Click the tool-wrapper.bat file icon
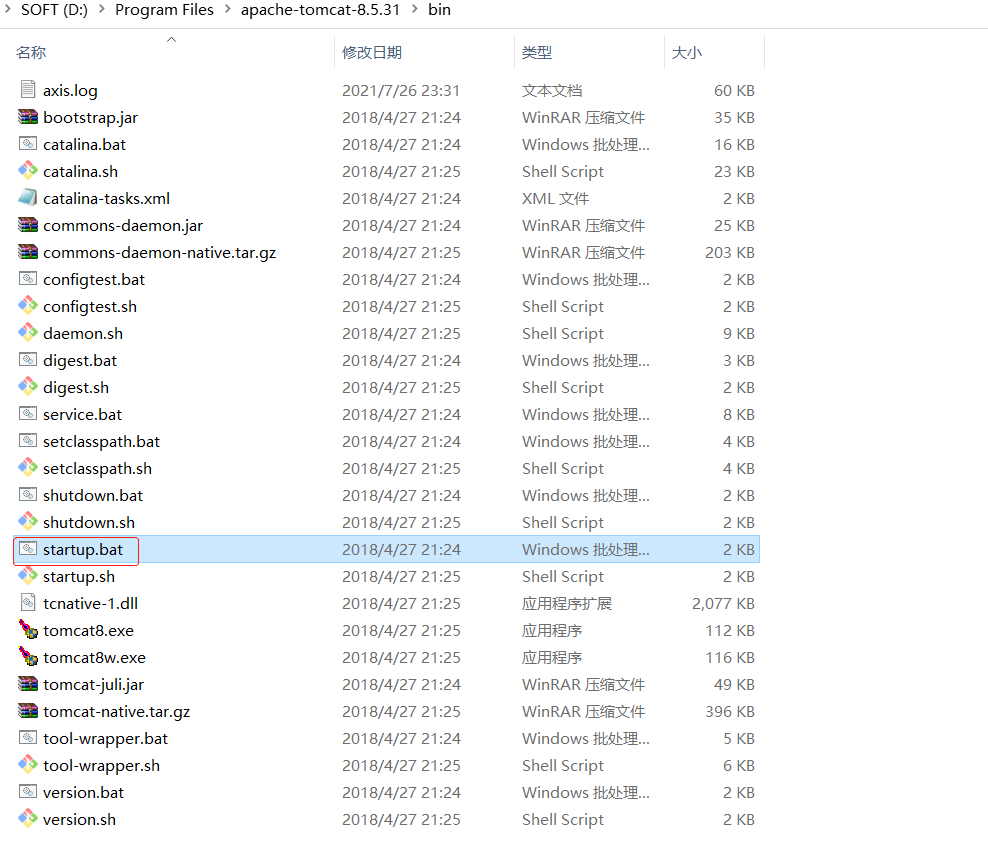Viewport: 988px width, 865px height. point(28,737)
